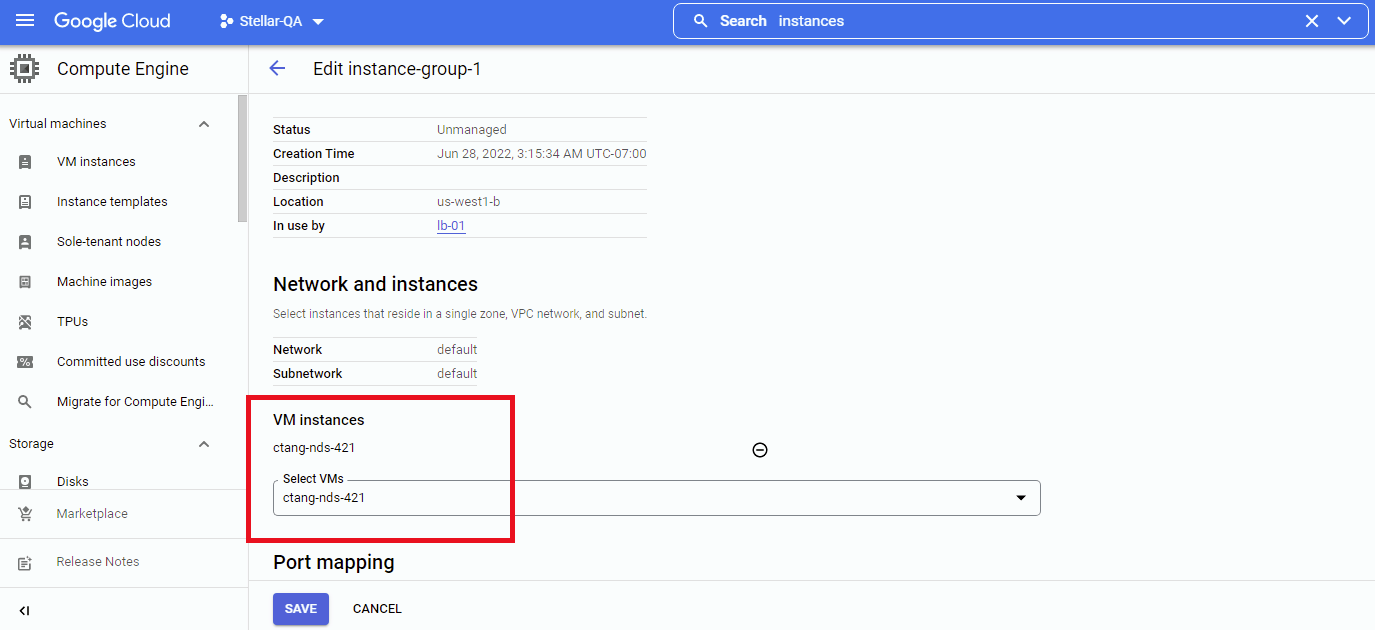Select Committed use discounts
Image resolution: width=1375 pixels, height=630 pixels.
(x=131, y=362)
